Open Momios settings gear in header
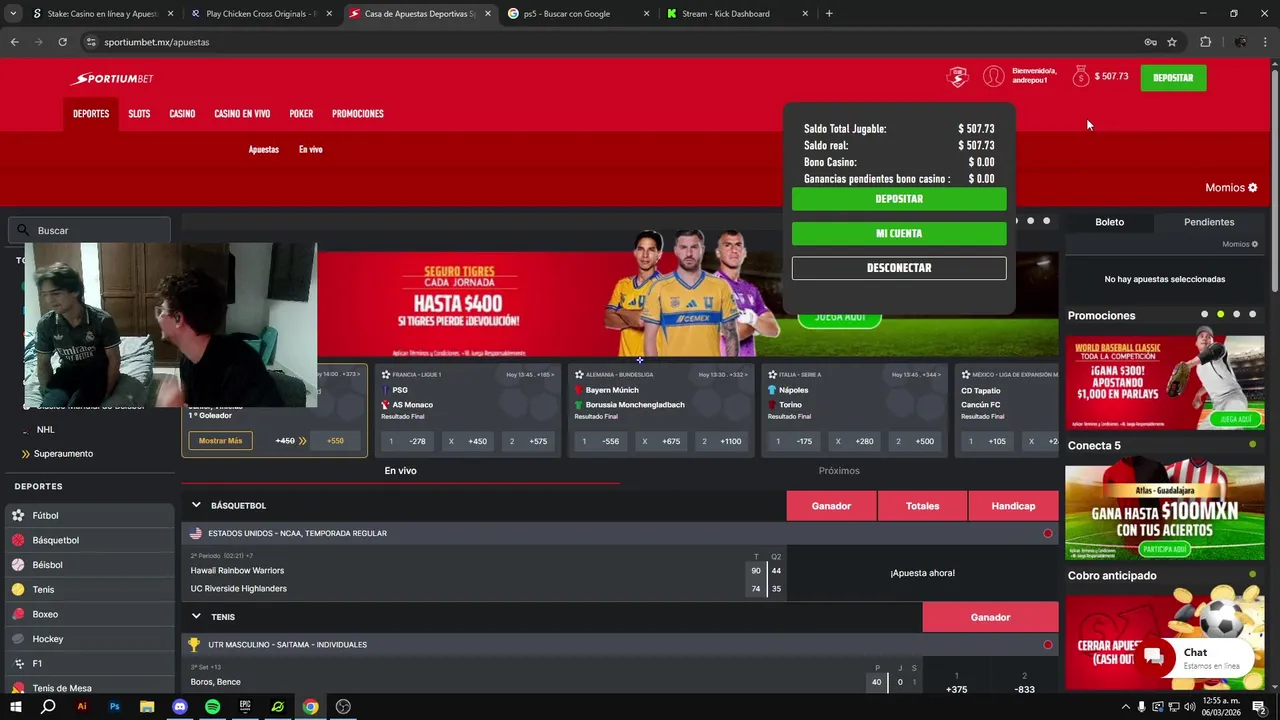This screenshot has width=1280, height=720. pyautogui.click(x=1253, y=187)
